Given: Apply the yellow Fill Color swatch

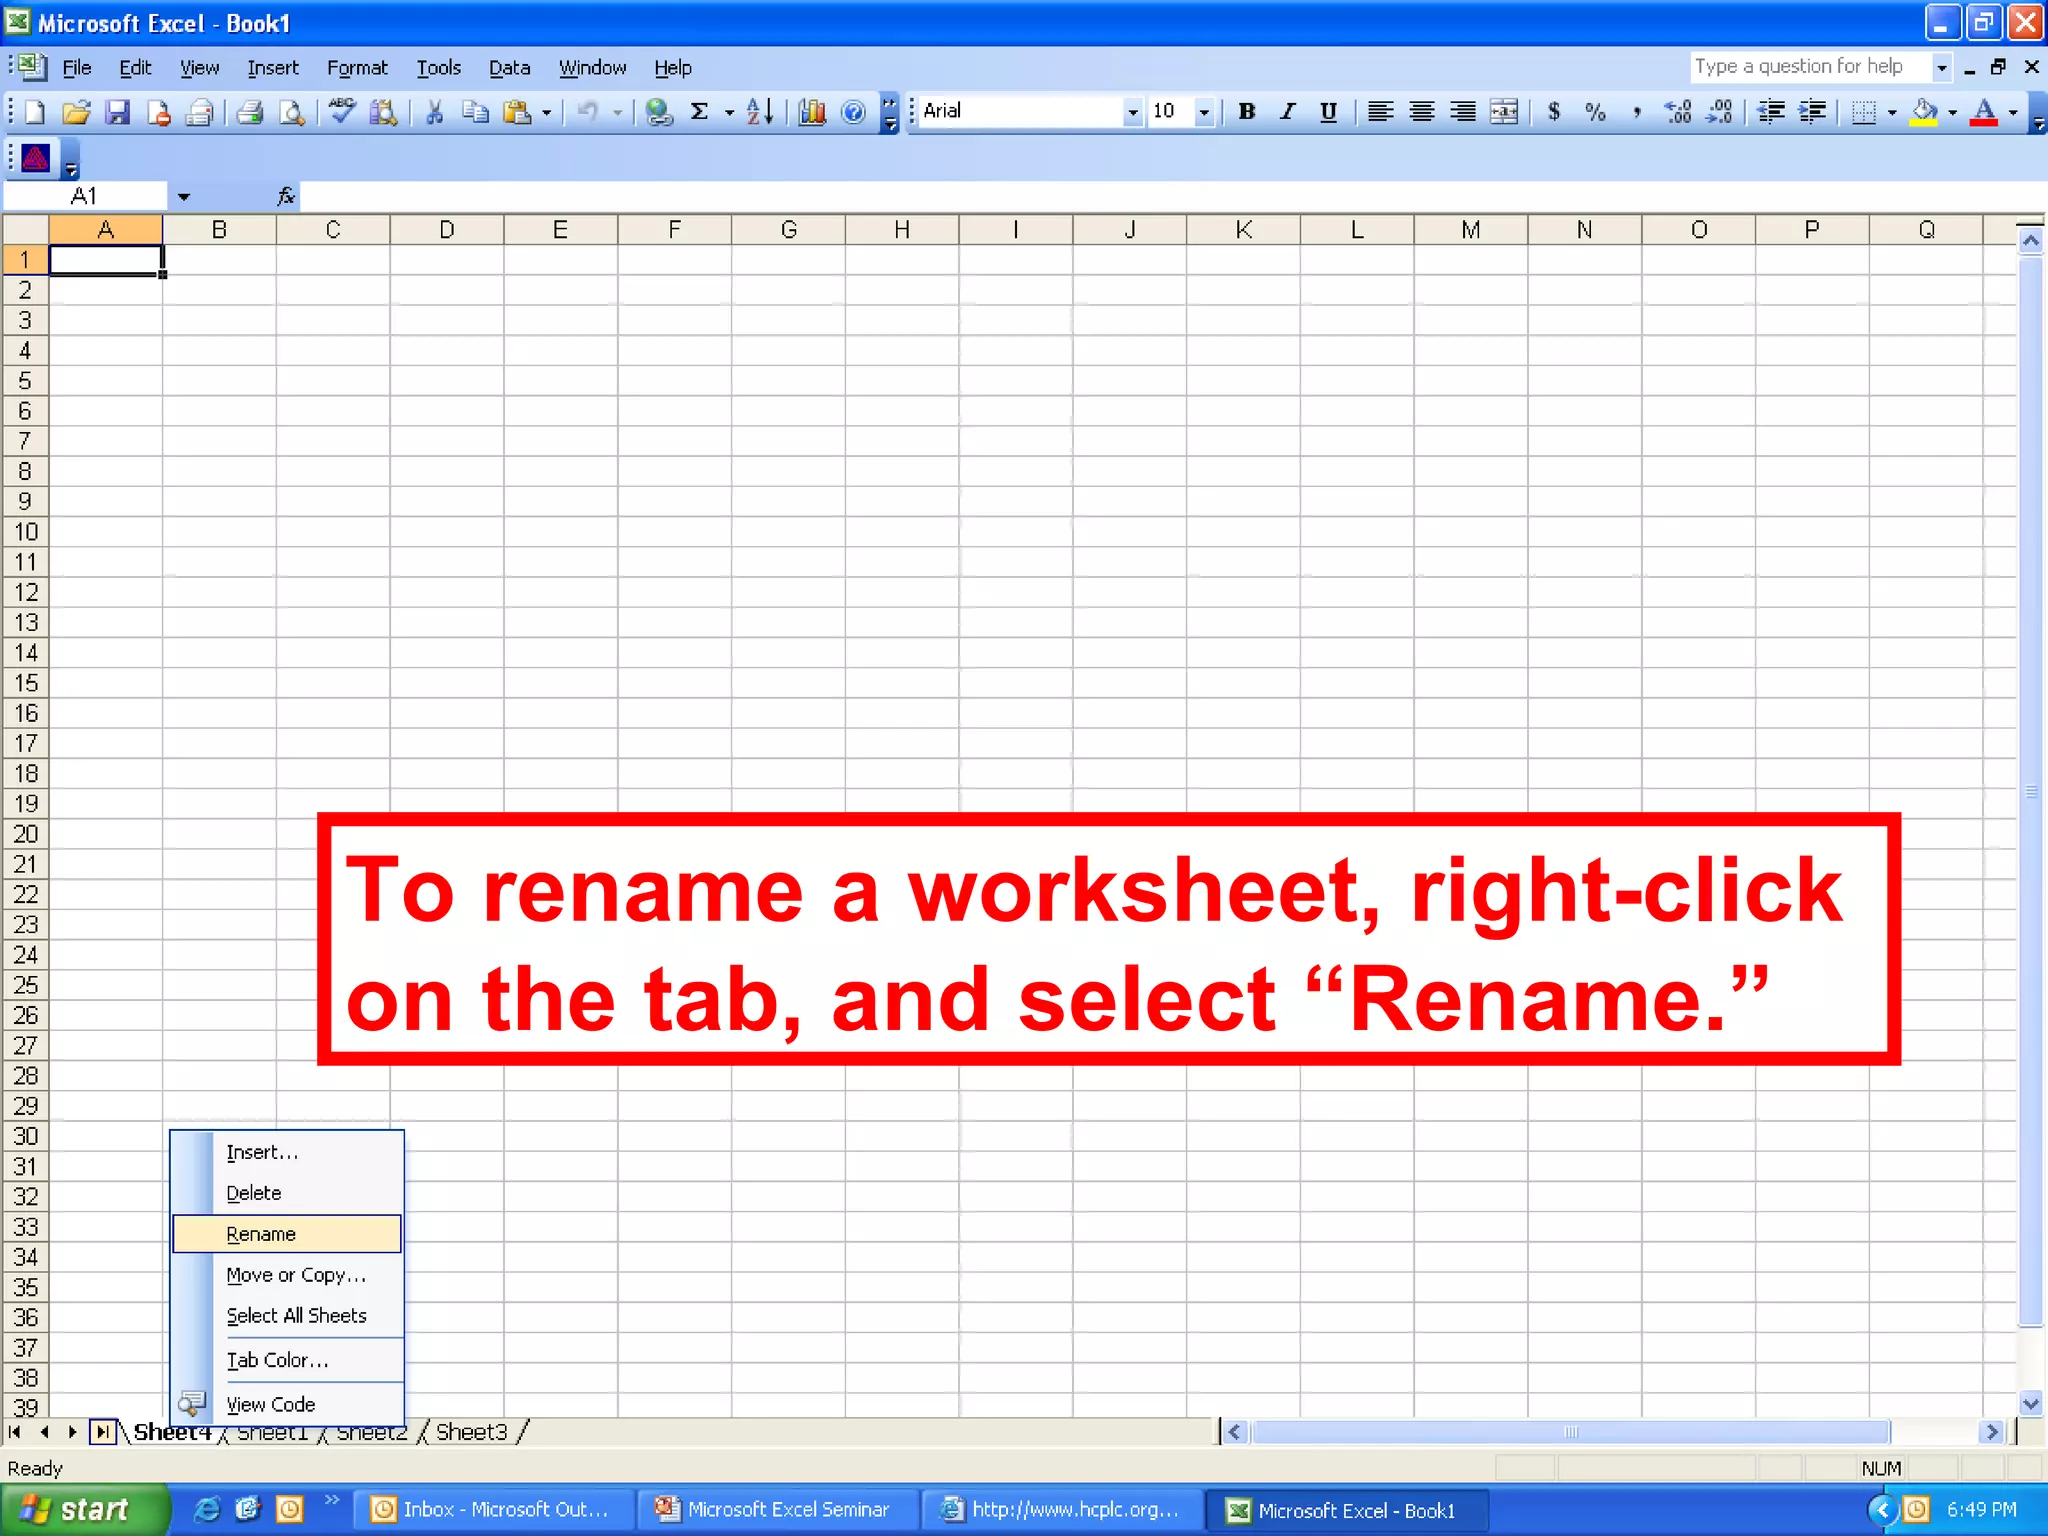Looking at the screenshot, I should 1923,112.
